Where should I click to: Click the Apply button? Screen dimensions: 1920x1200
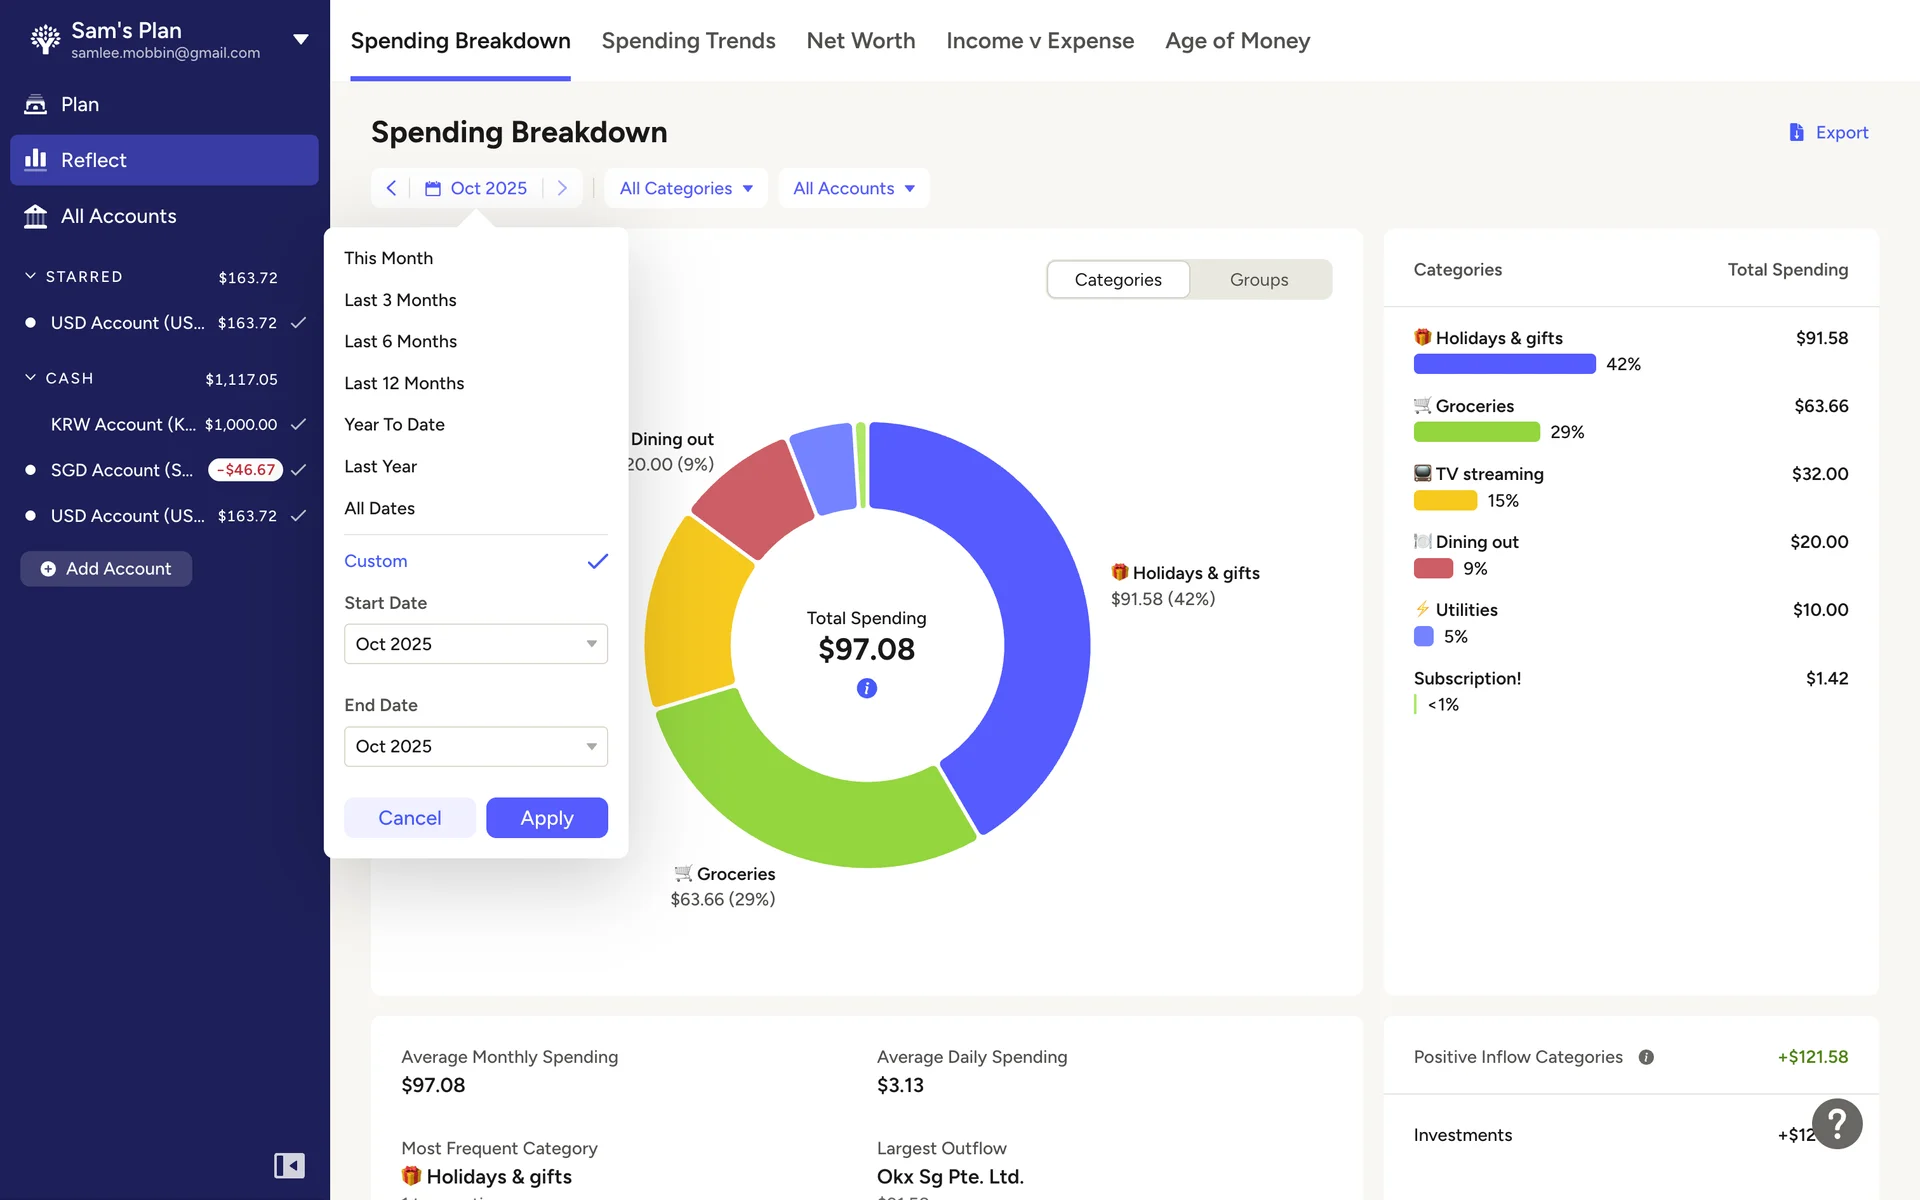coord(546,818)
